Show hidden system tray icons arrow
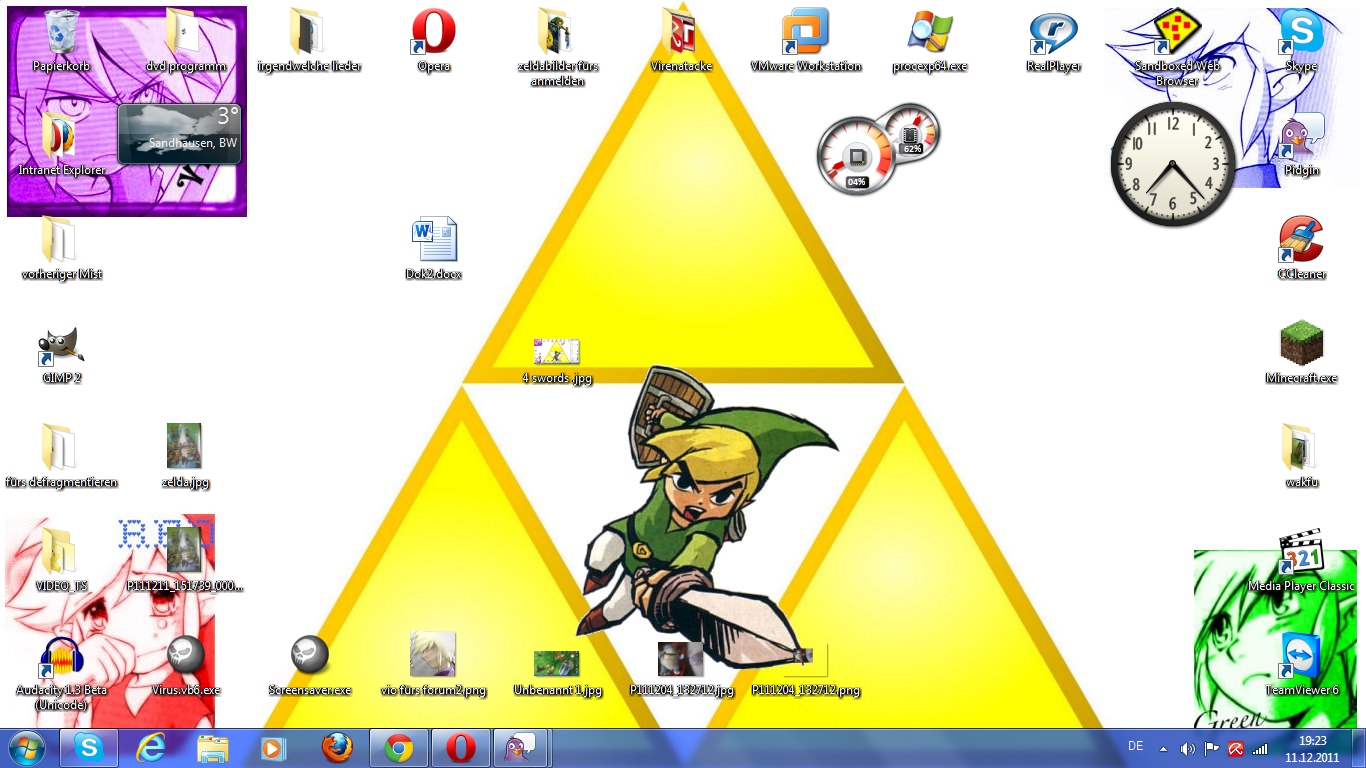The width and height of the screenshot is (1366, 768). (1163, 748)
